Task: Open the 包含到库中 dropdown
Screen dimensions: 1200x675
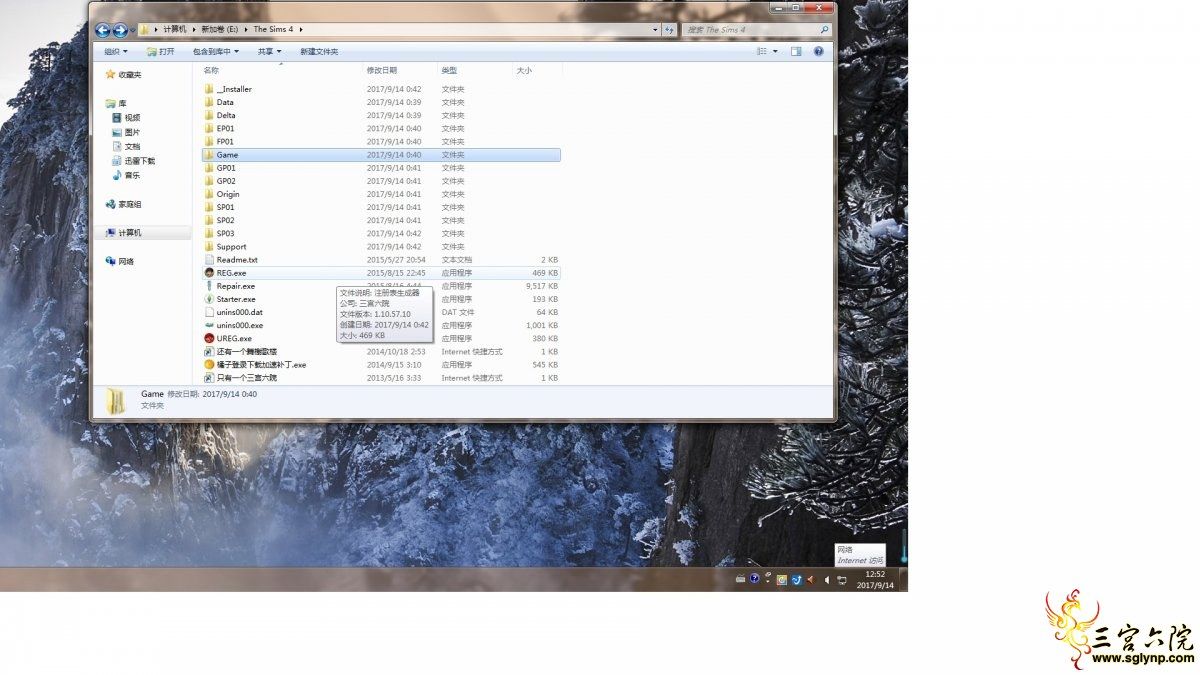Action: [216, 51]
